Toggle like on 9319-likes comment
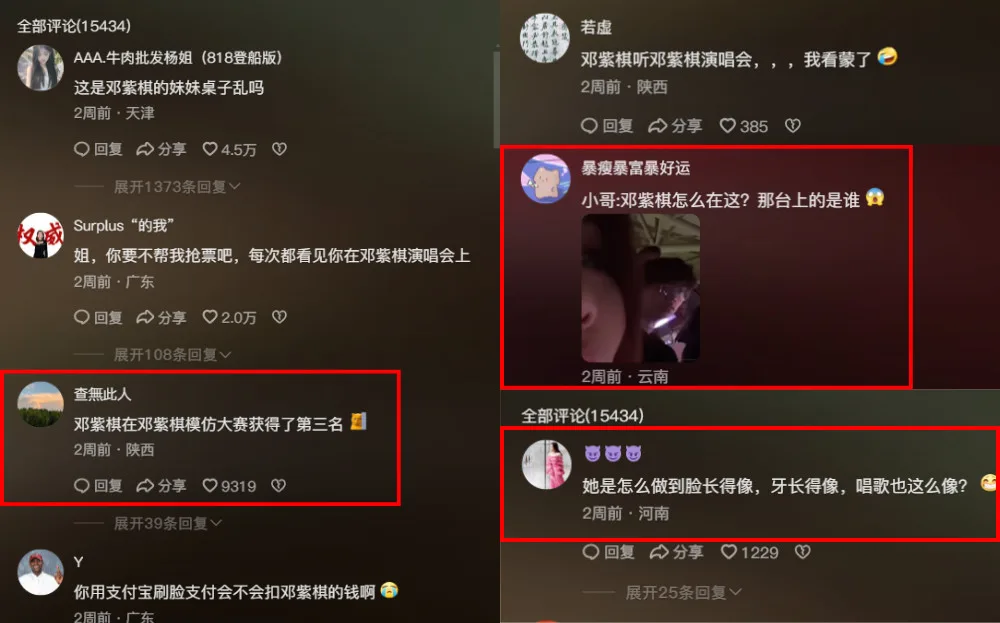1000x623 pixels. 229,486
